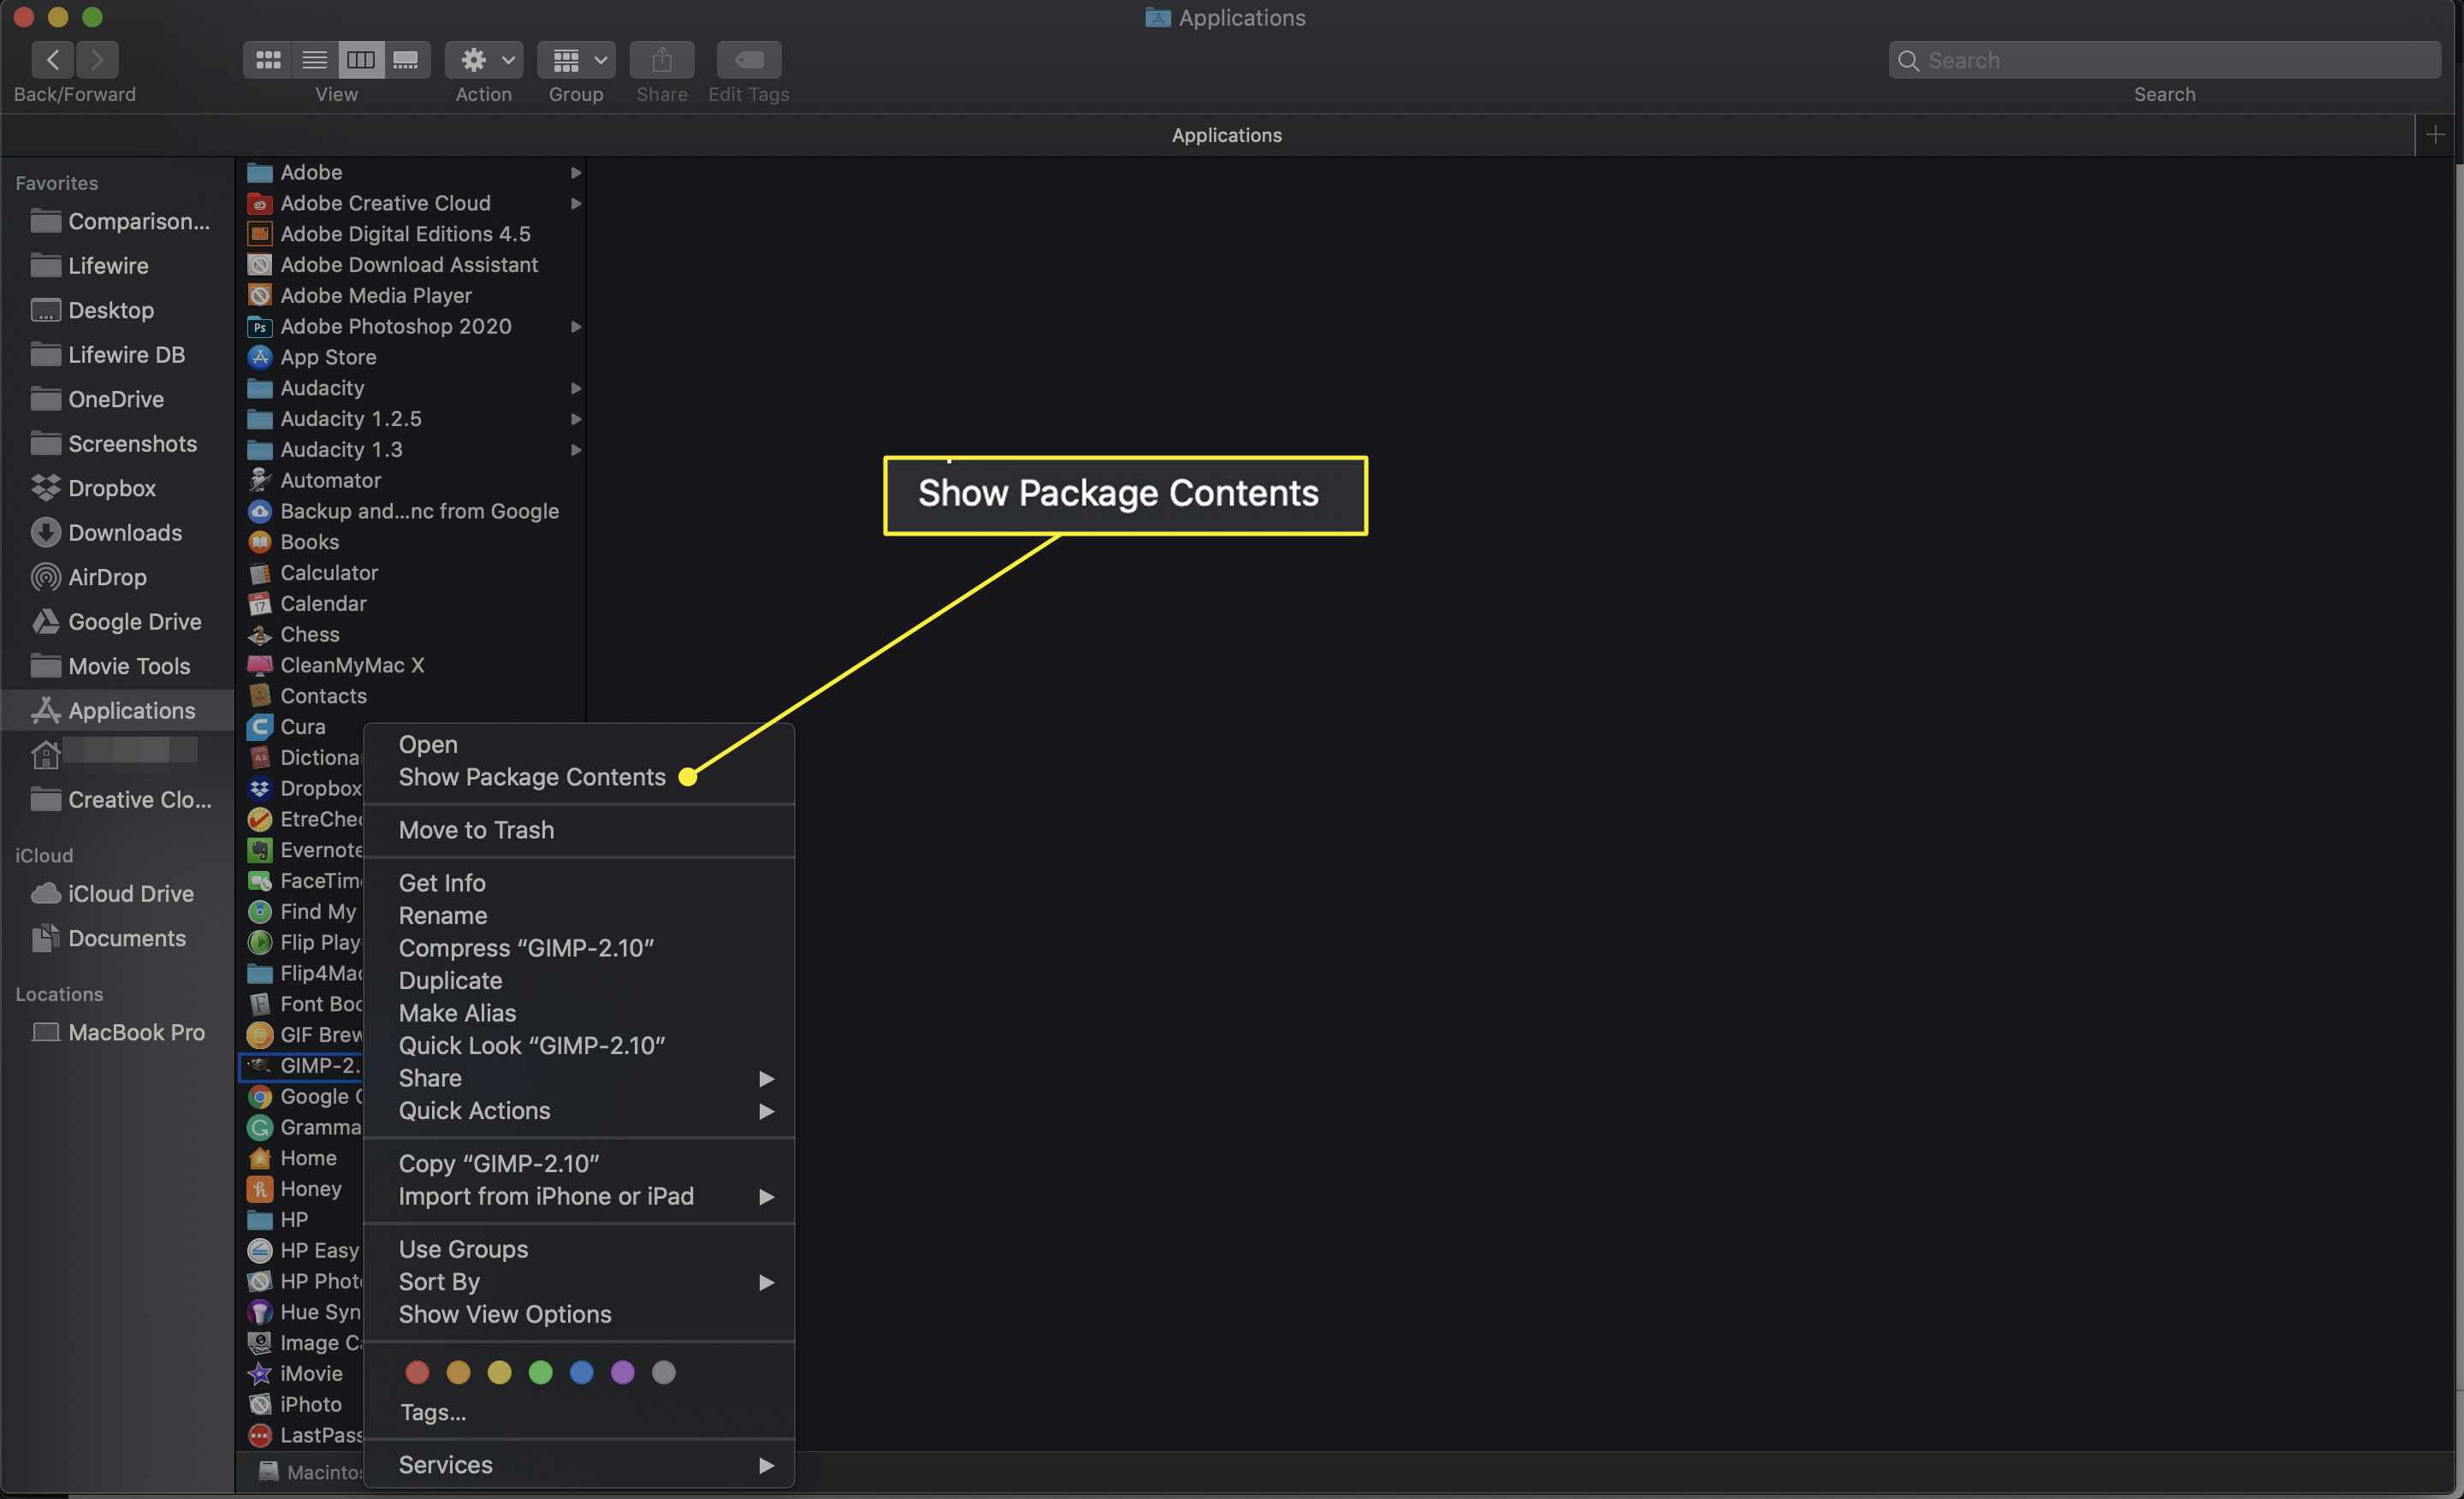The image size is (2464, 1499).
Task: Choose Open in the context menu
Action: coord(578,744)
